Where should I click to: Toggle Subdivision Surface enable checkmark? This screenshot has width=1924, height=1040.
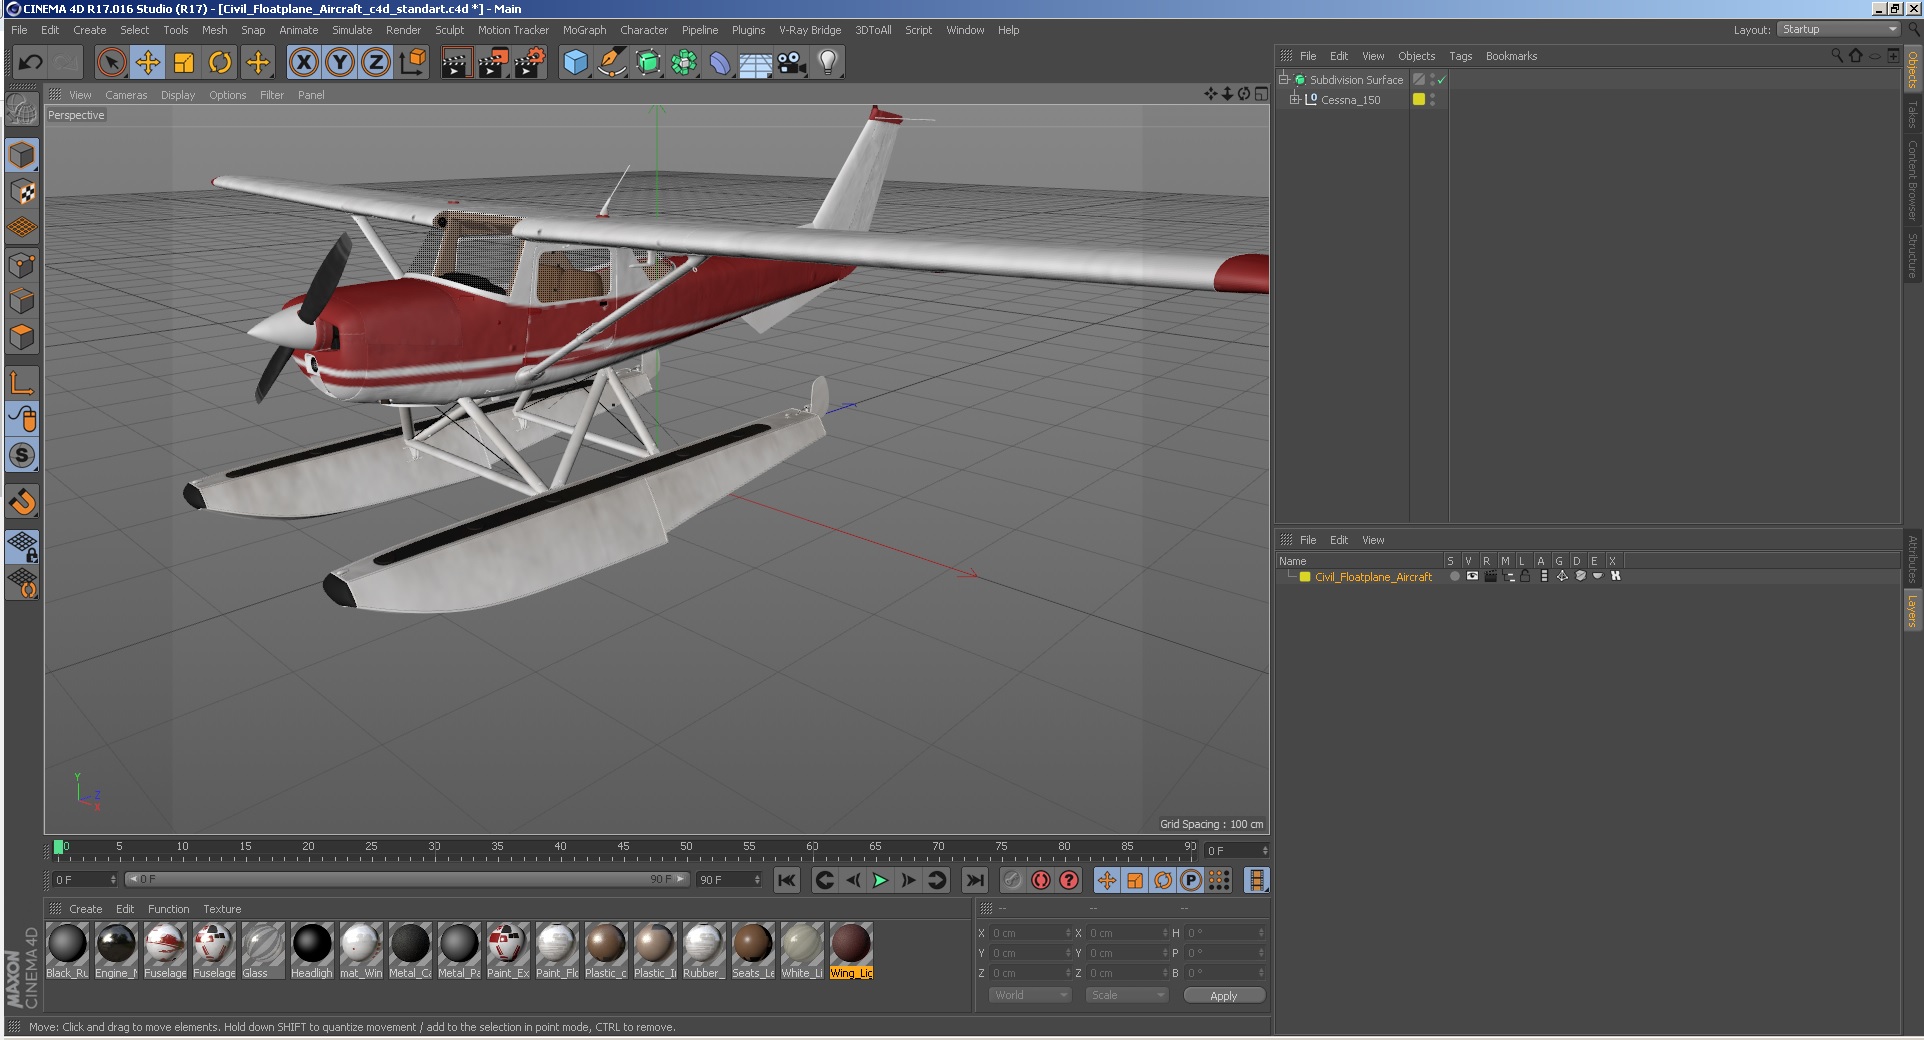pos(1441,80)
